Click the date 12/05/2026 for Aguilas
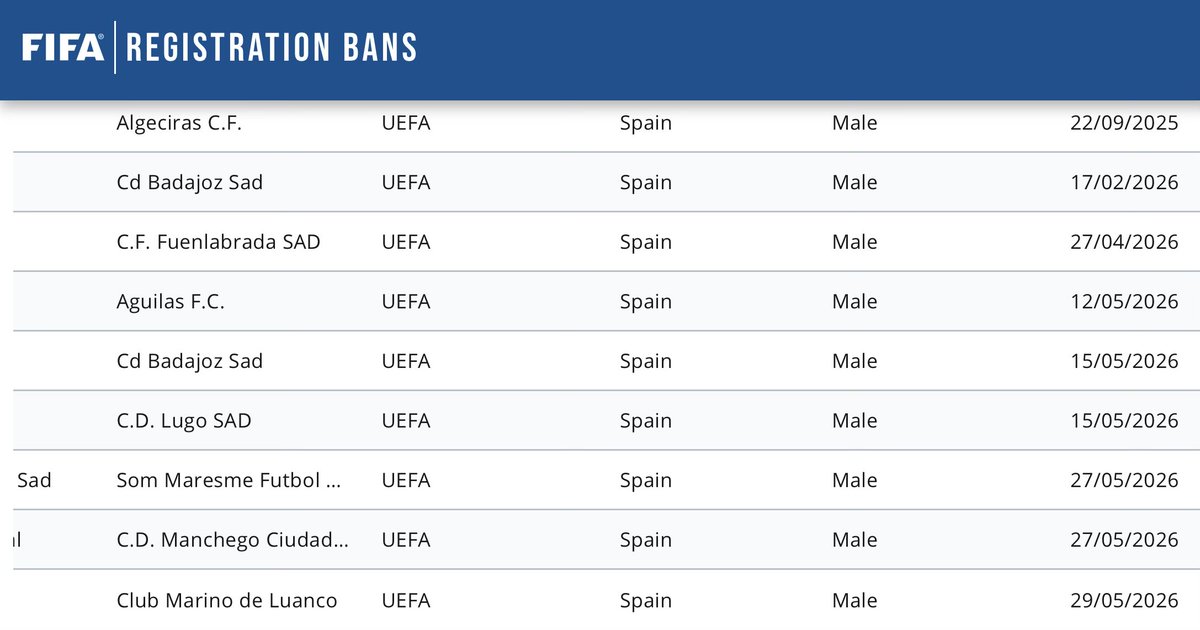This screenshot has width=1200, height=630. pos(1124,301)
